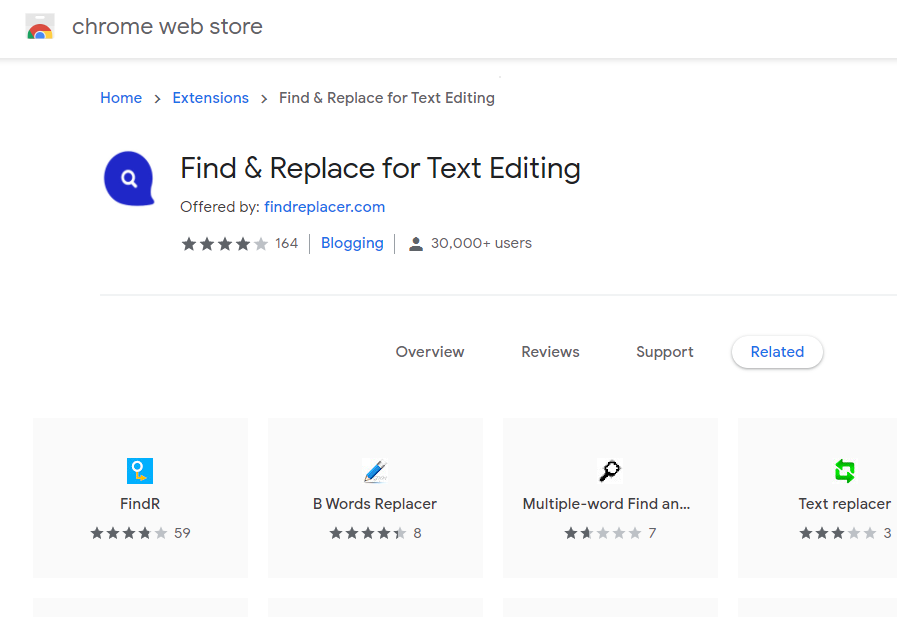This screenshot has width=897, height=617.
Task: Click the Text replacer extension name
Action: 845,504
